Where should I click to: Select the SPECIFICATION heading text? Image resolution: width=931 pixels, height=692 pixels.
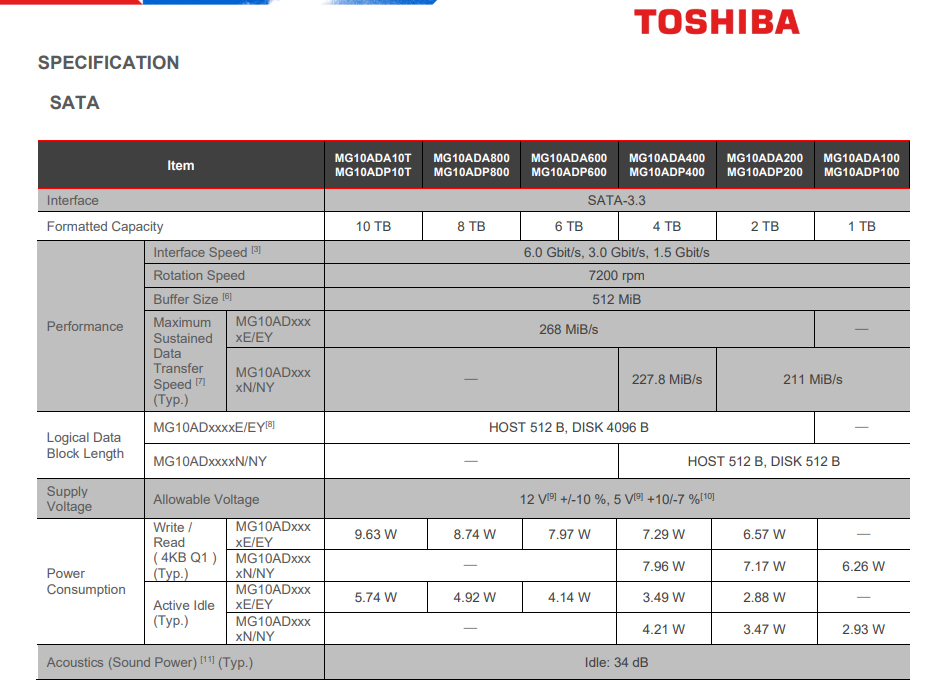[108, 63]
